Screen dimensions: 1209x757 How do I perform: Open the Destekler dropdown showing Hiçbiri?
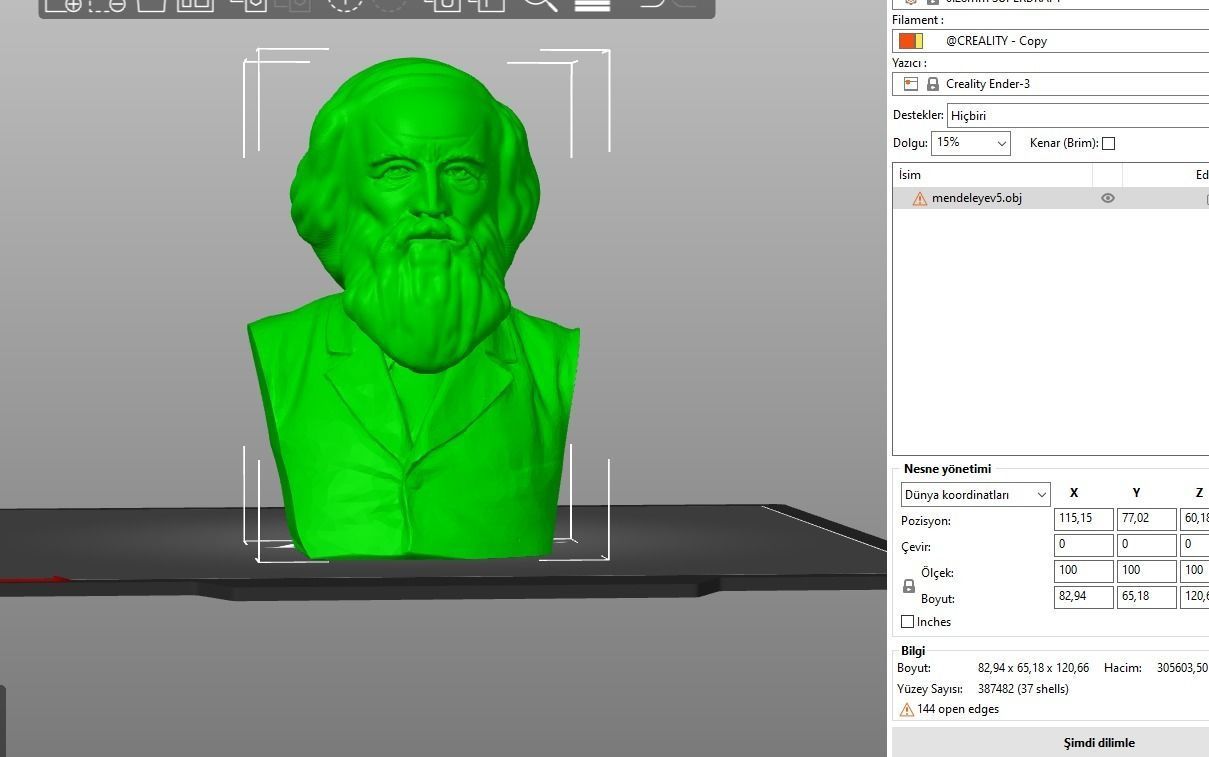(1078, 115)
